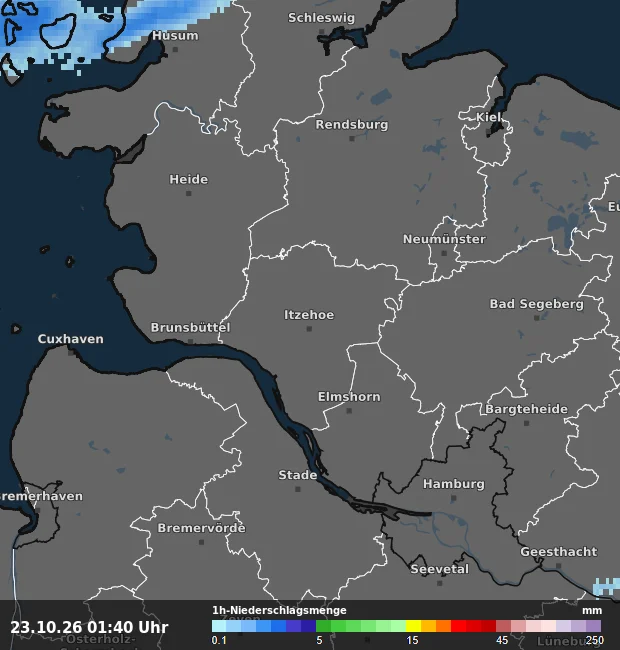Viewport: 620px width, 650px height.
Task: Select the Brunsbüttel label
Action: coord(190,327)
